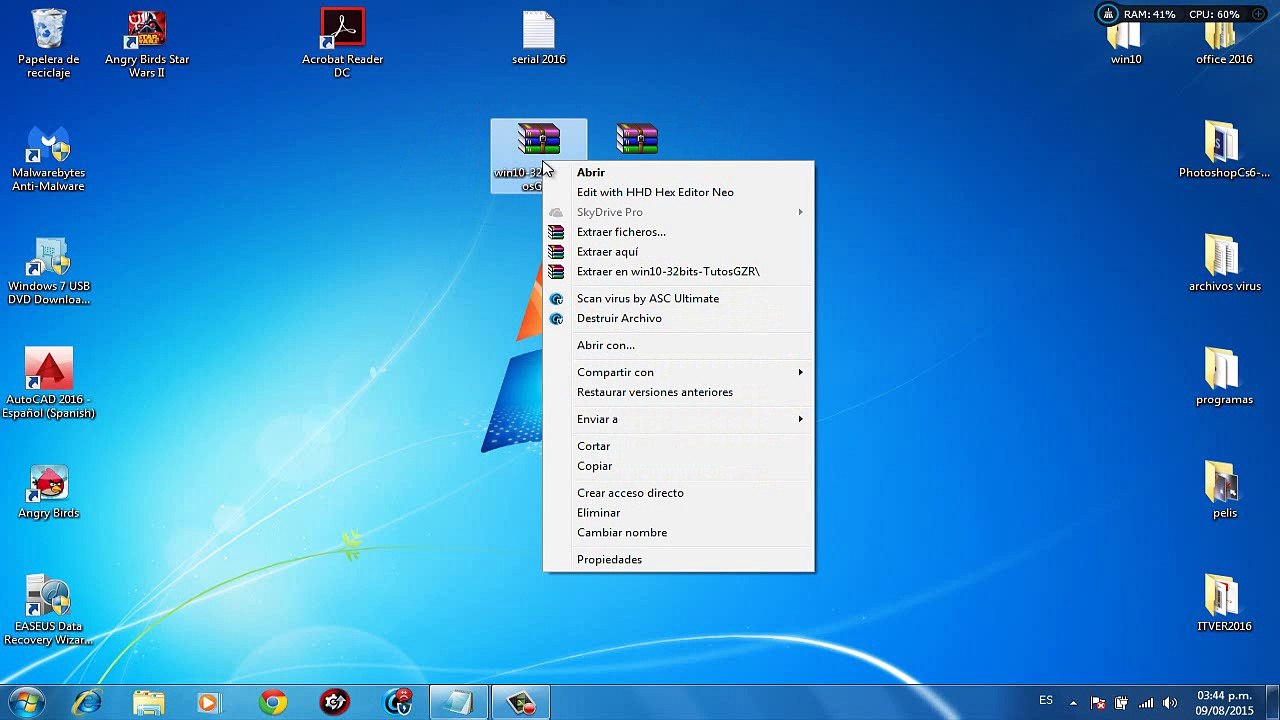Open Internet Explorer from the taskbar
Image resolution: width=1280 pixels, height=720 pixels.
[x=88, y=703]
